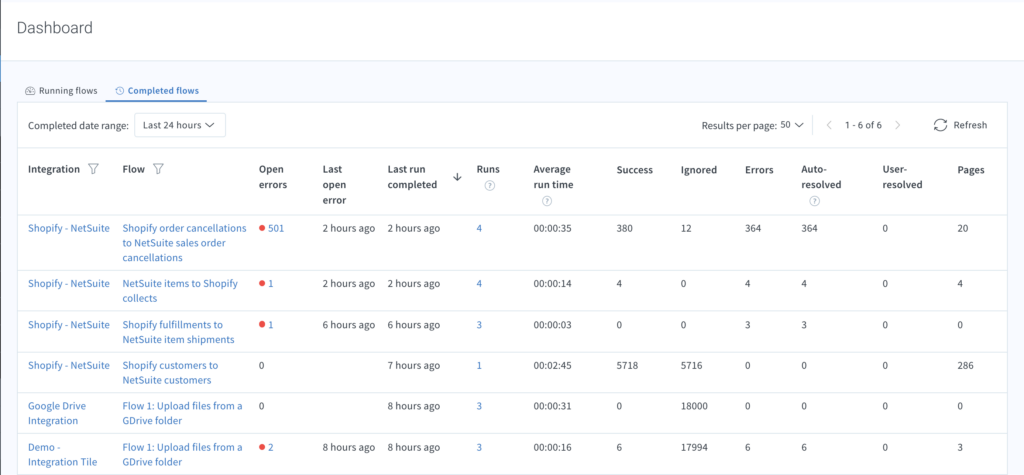The height and width of the screenshot is (475, 1024).
Task: Open Completed date range dropdown
Action: pyautogui.click(x=180, y=125)
